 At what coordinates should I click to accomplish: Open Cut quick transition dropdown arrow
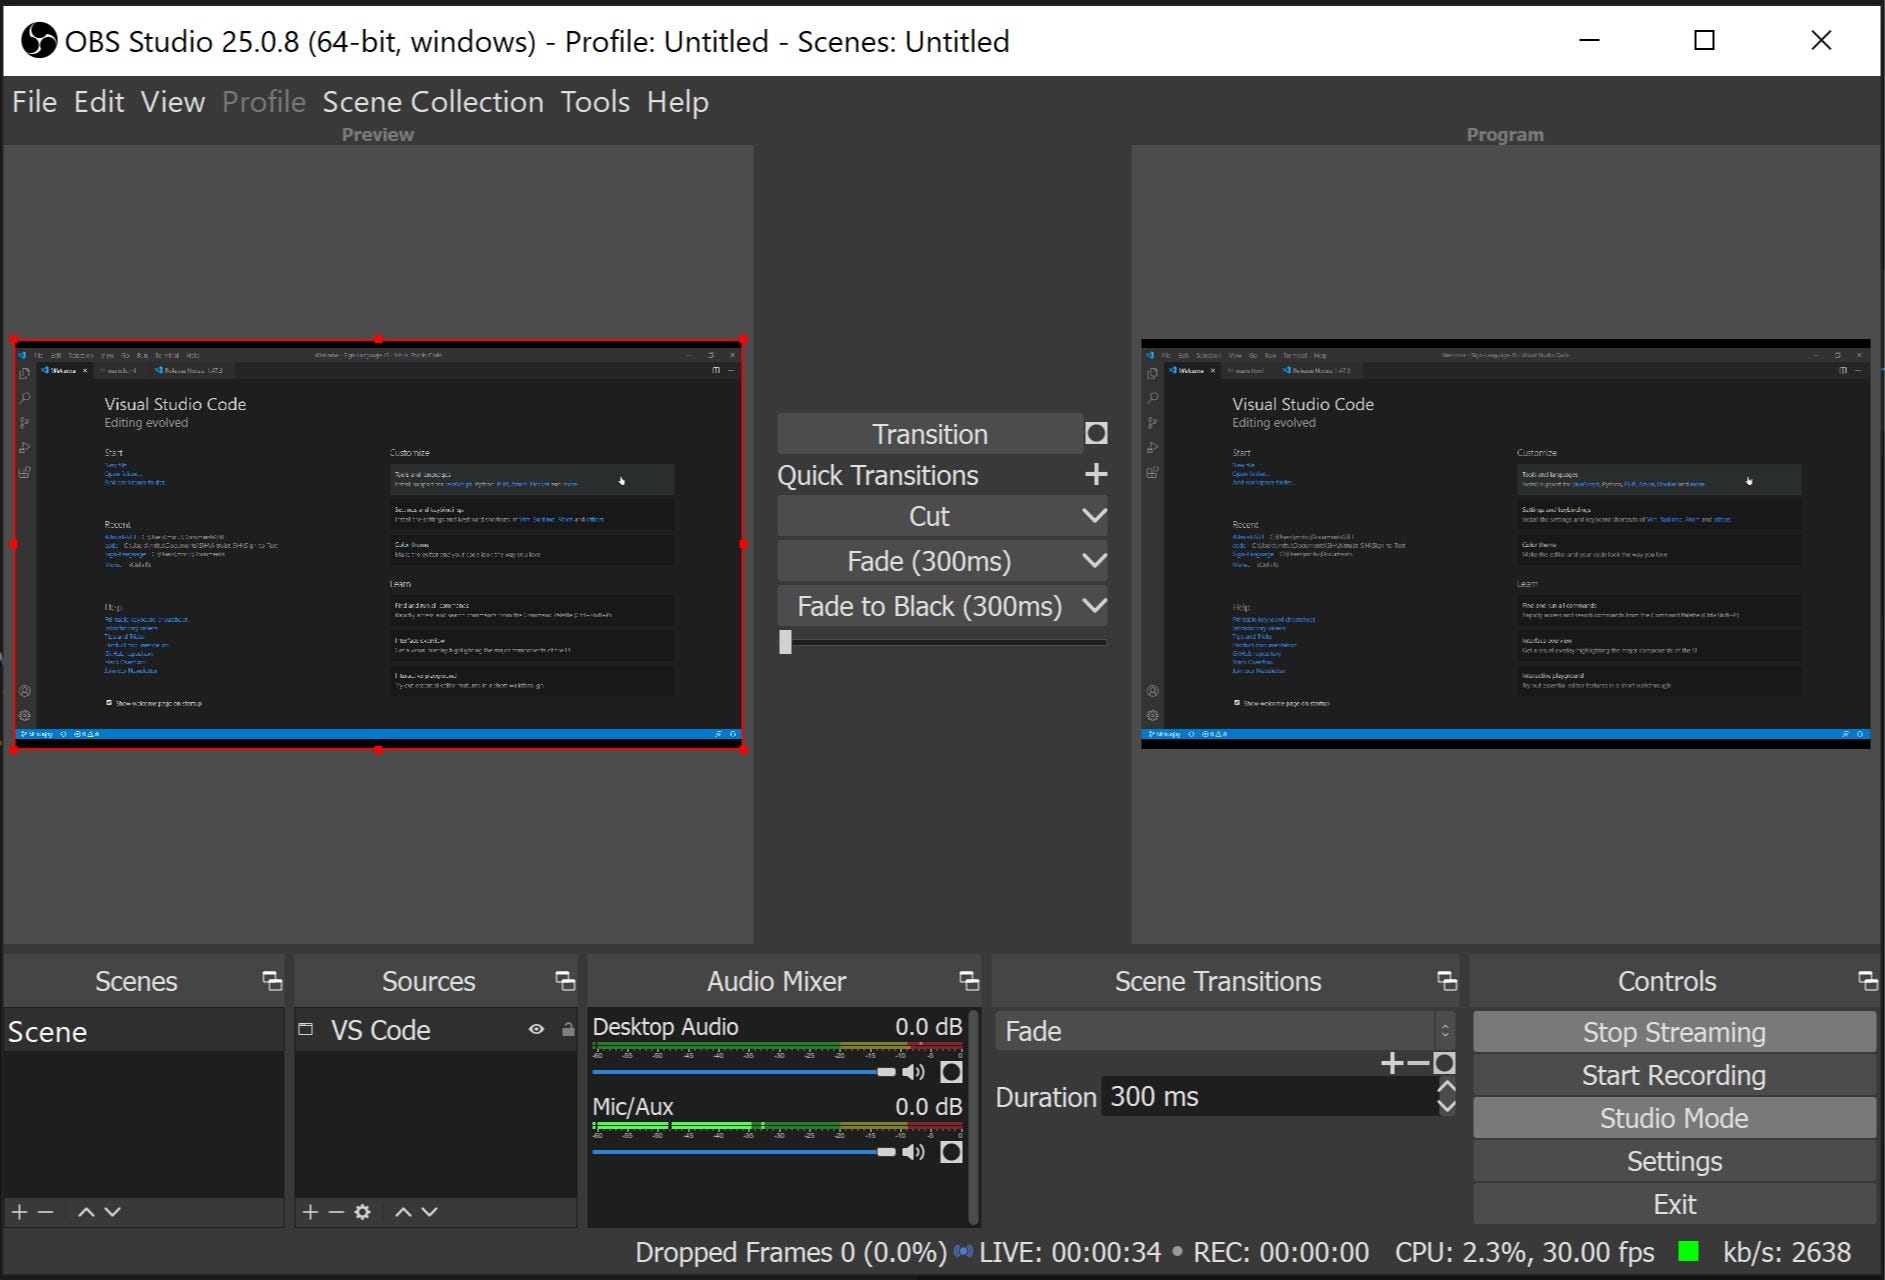point(1094,516)
